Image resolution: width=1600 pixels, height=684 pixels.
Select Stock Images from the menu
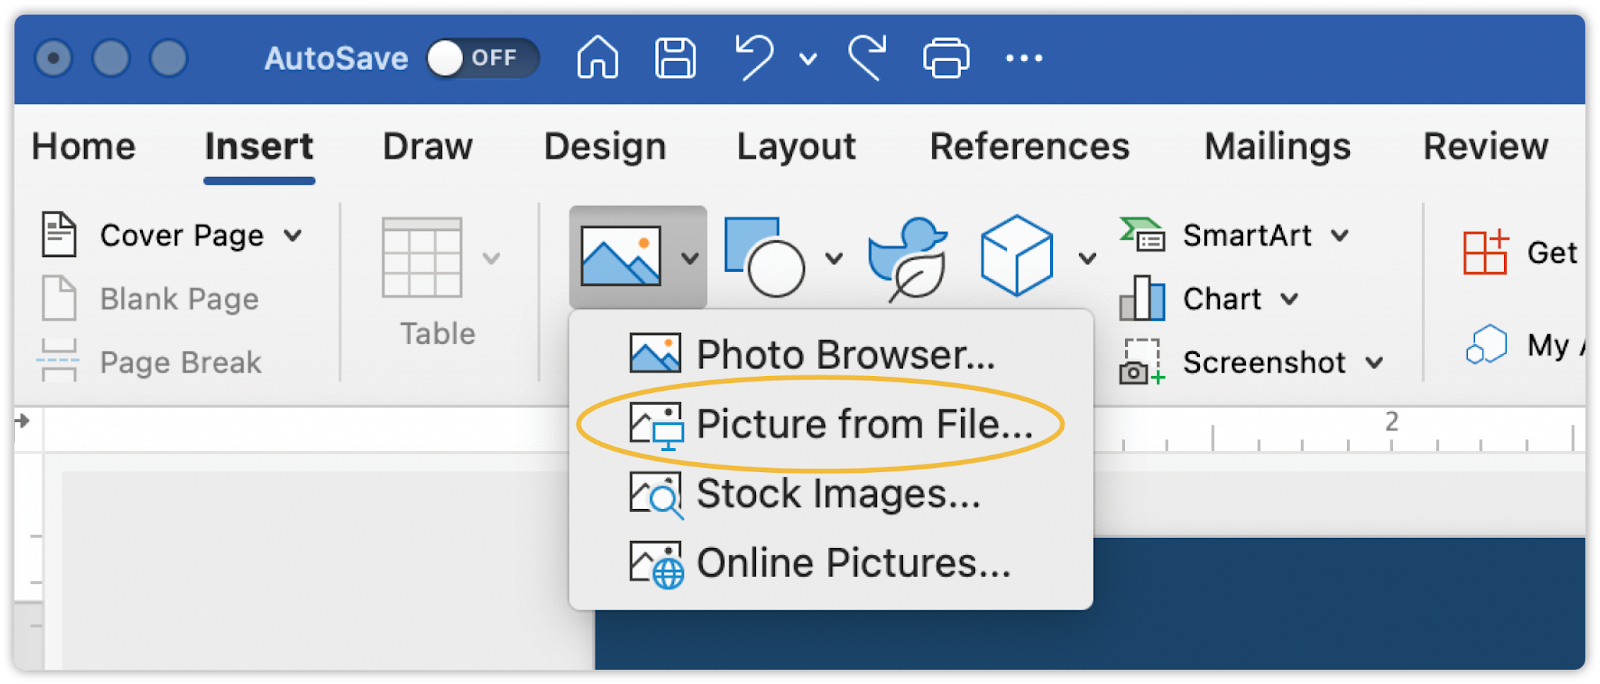tap(830, 493)
